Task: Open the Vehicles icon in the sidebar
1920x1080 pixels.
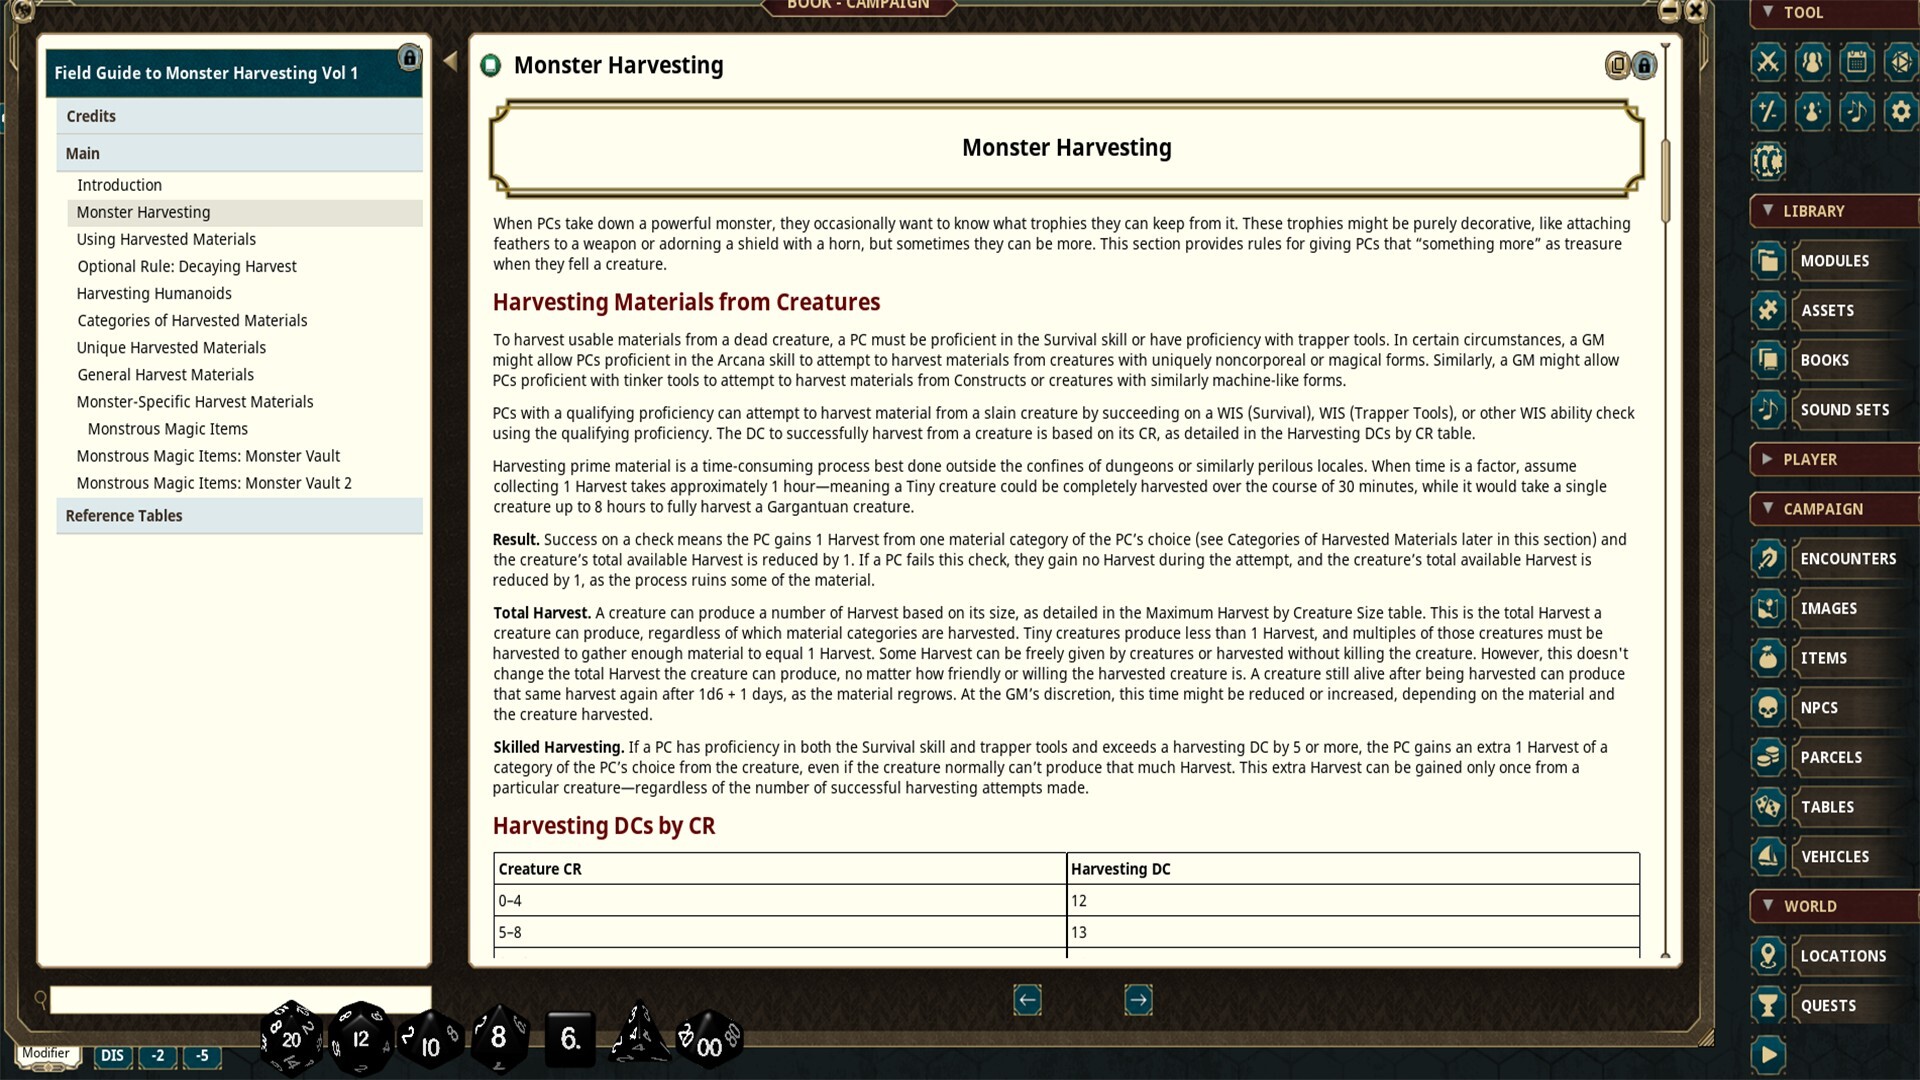Action: (1768, 856)
